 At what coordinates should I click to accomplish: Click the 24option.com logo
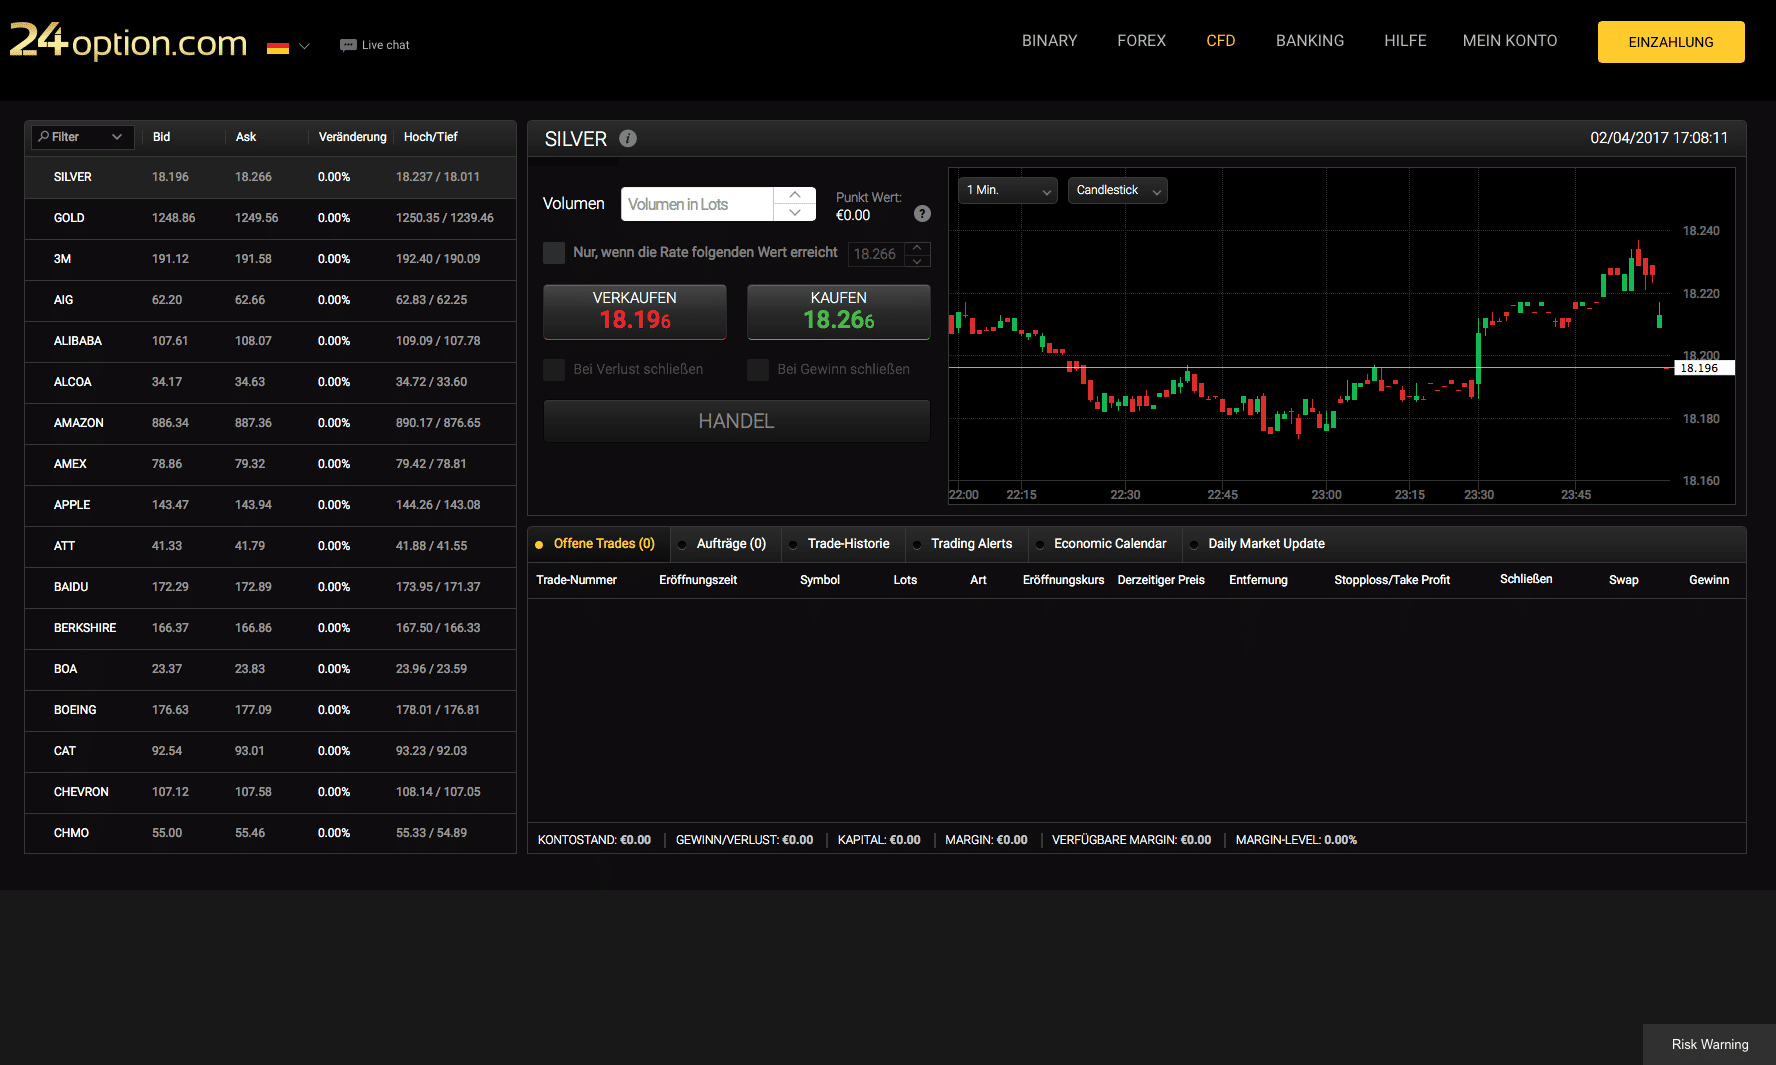128,41
